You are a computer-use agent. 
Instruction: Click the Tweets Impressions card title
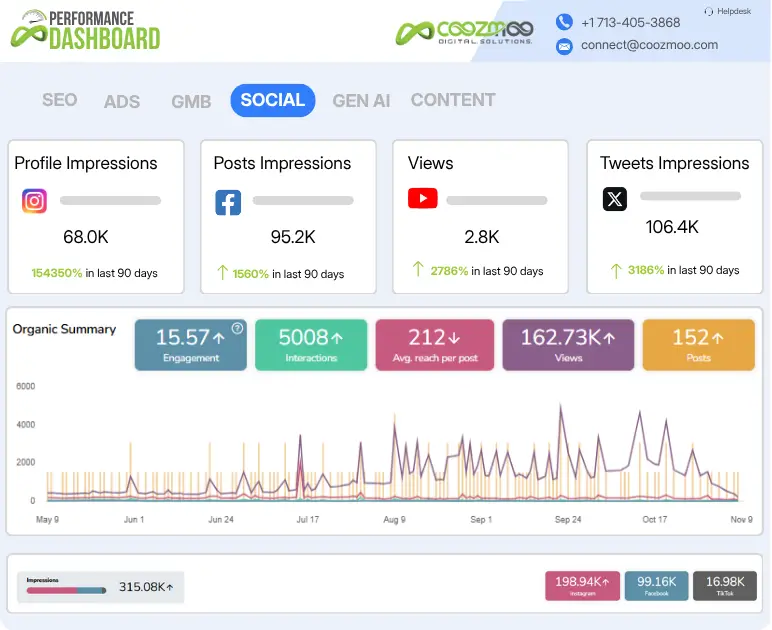(675, 163)
